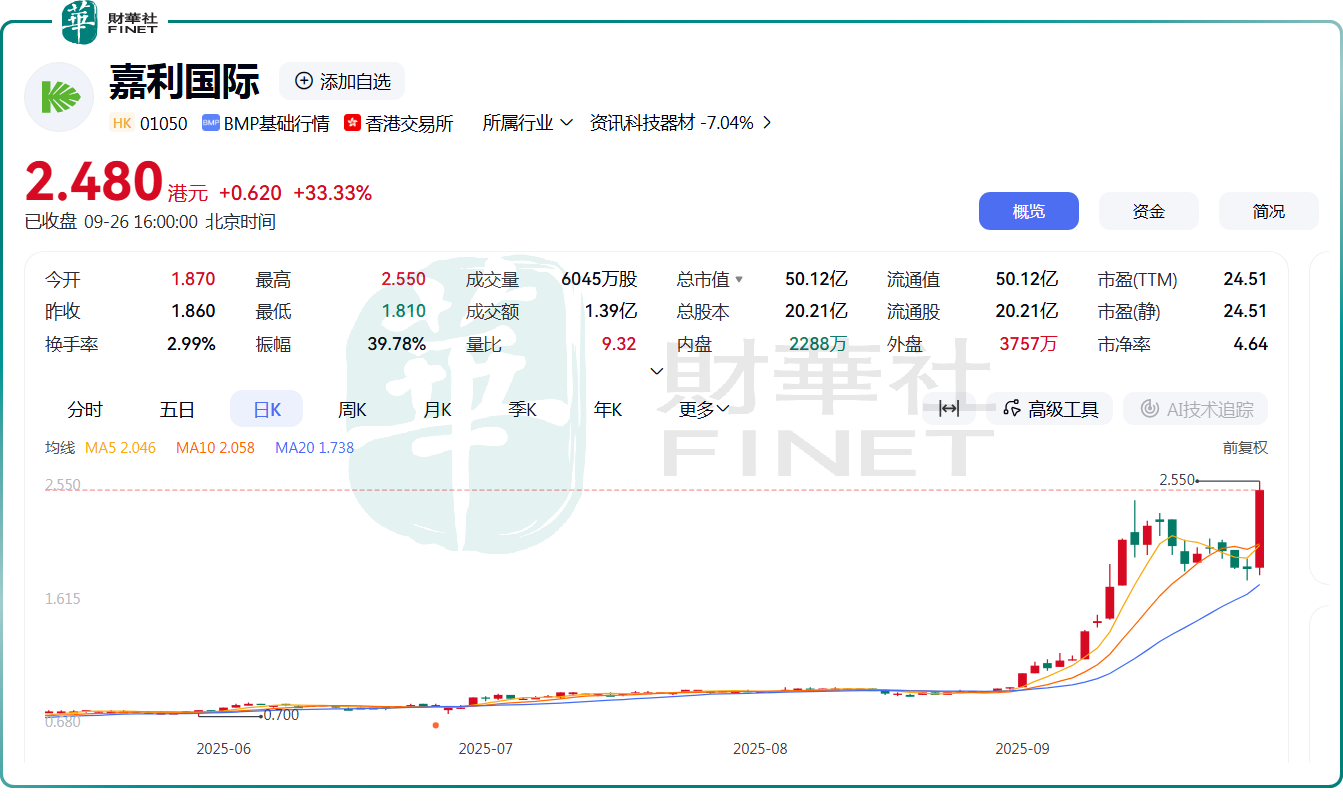
Task: Select 日K chart view
Action: [x=267, y=409]
